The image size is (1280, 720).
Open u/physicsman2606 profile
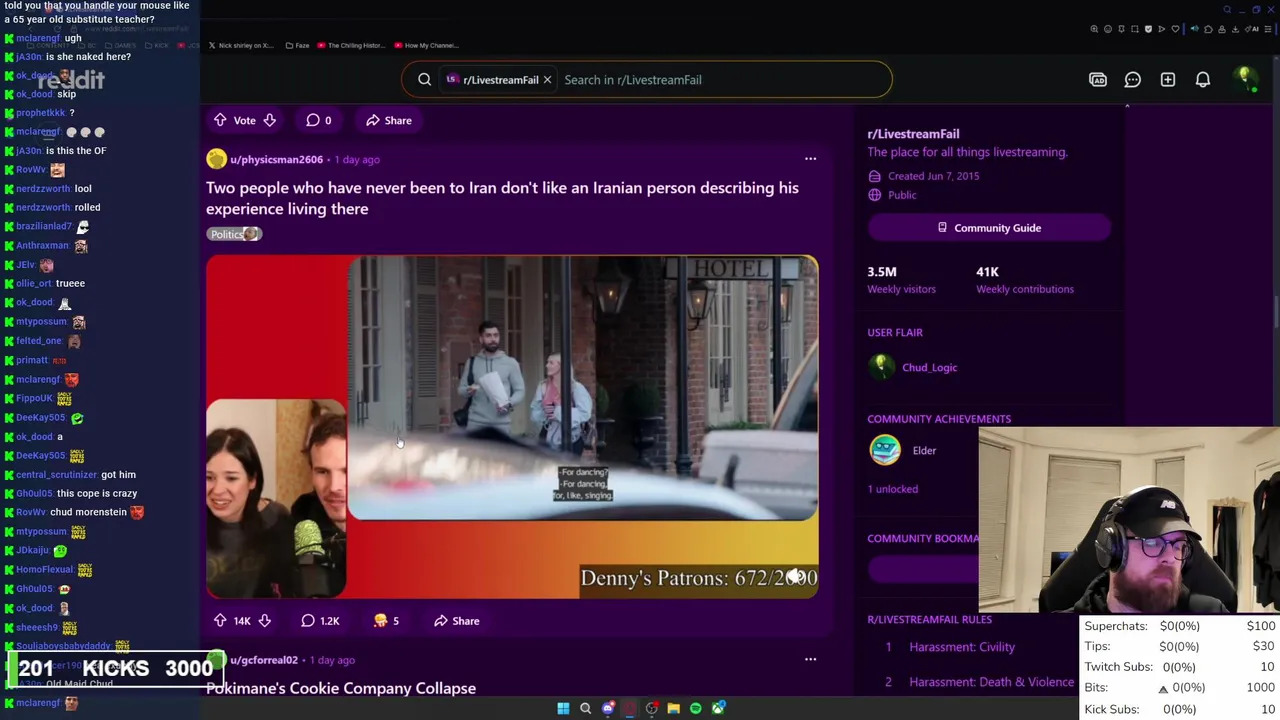(276, 159)
